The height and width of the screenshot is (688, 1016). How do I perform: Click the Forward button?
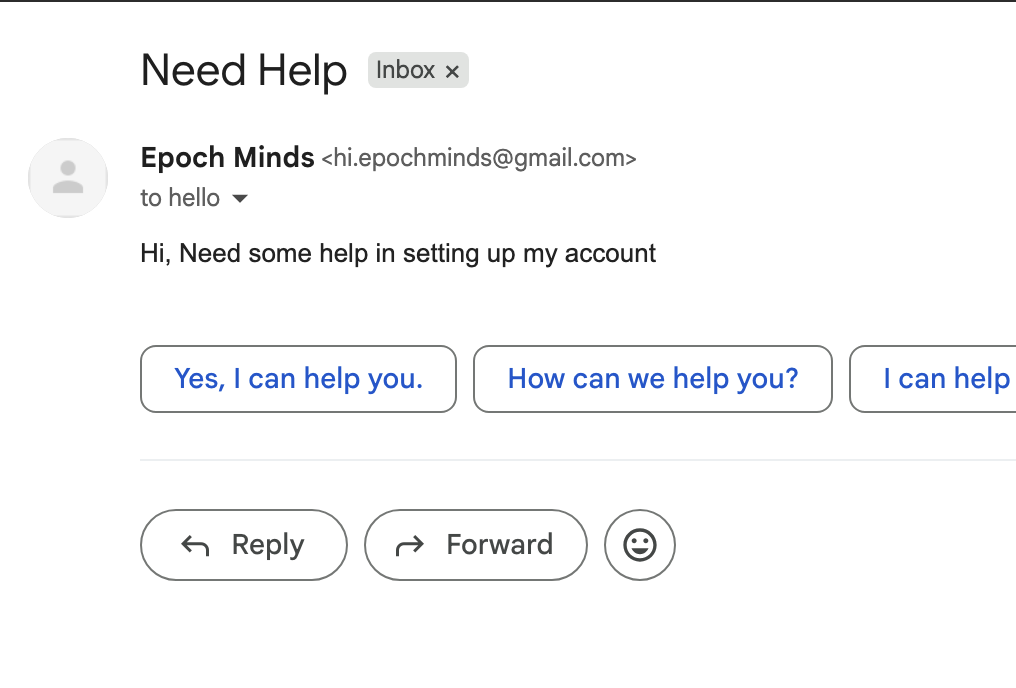point(476,545)
